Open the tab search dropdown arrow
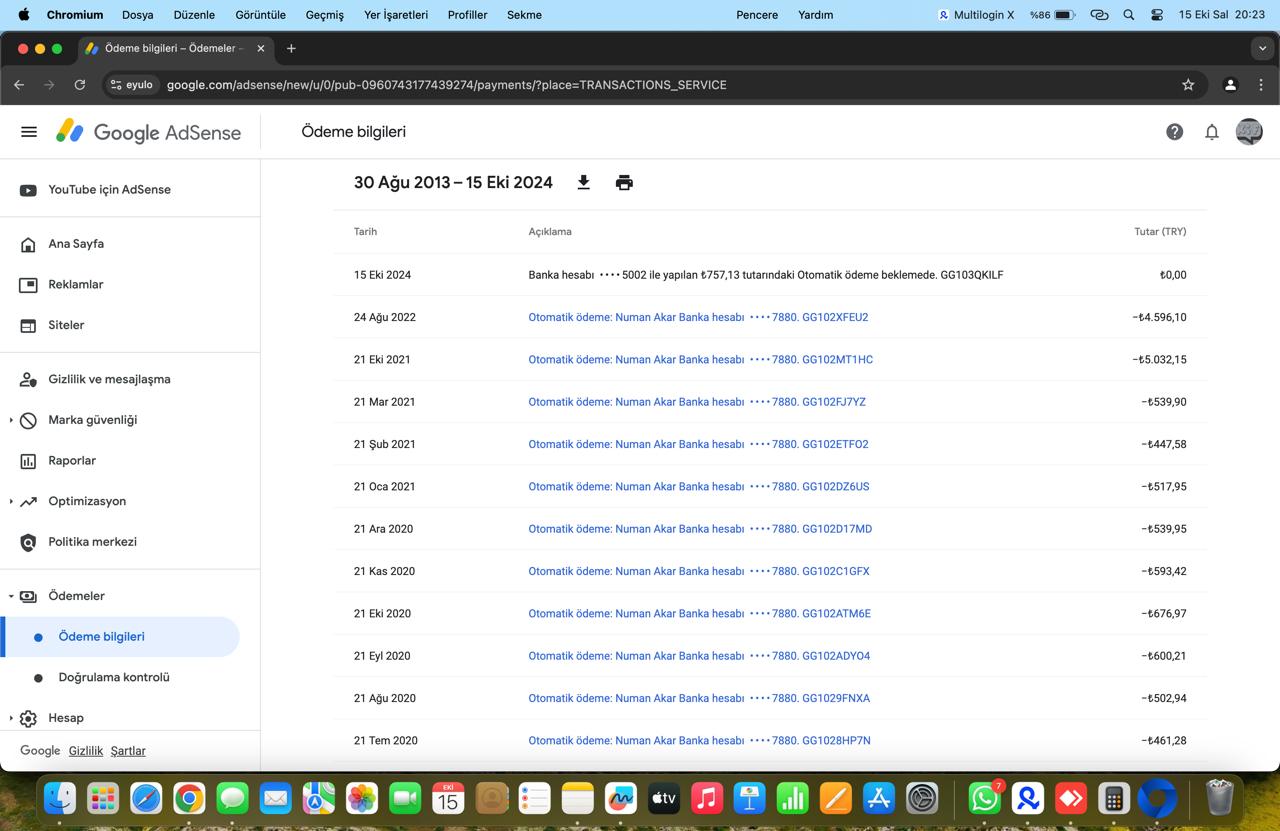This screenshot has width=1280, height=831. (x=1262, y=48)
